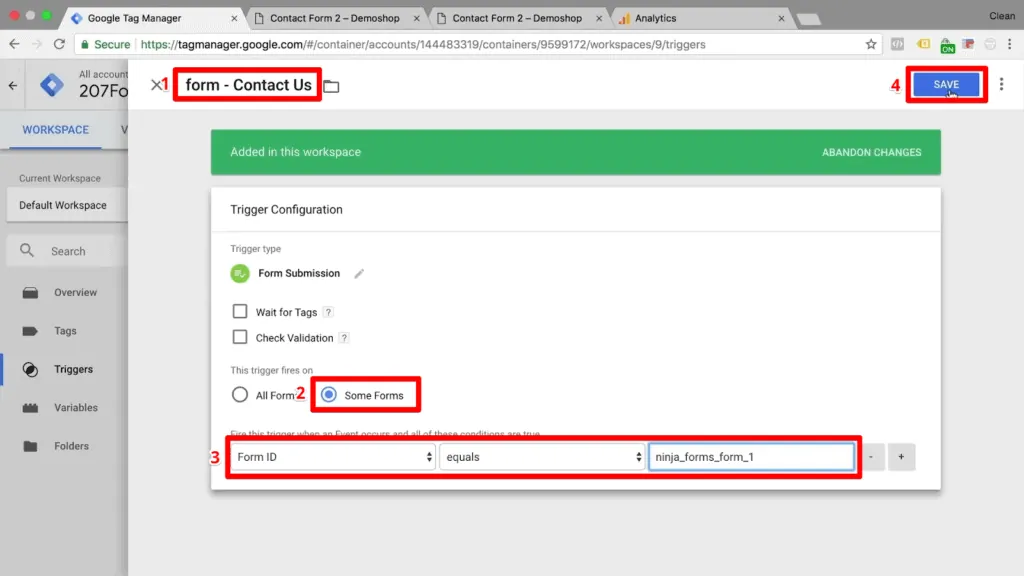Bookmark the page with the star icon
Viewport: 1024px width, 576px height.
click(871, 44)
